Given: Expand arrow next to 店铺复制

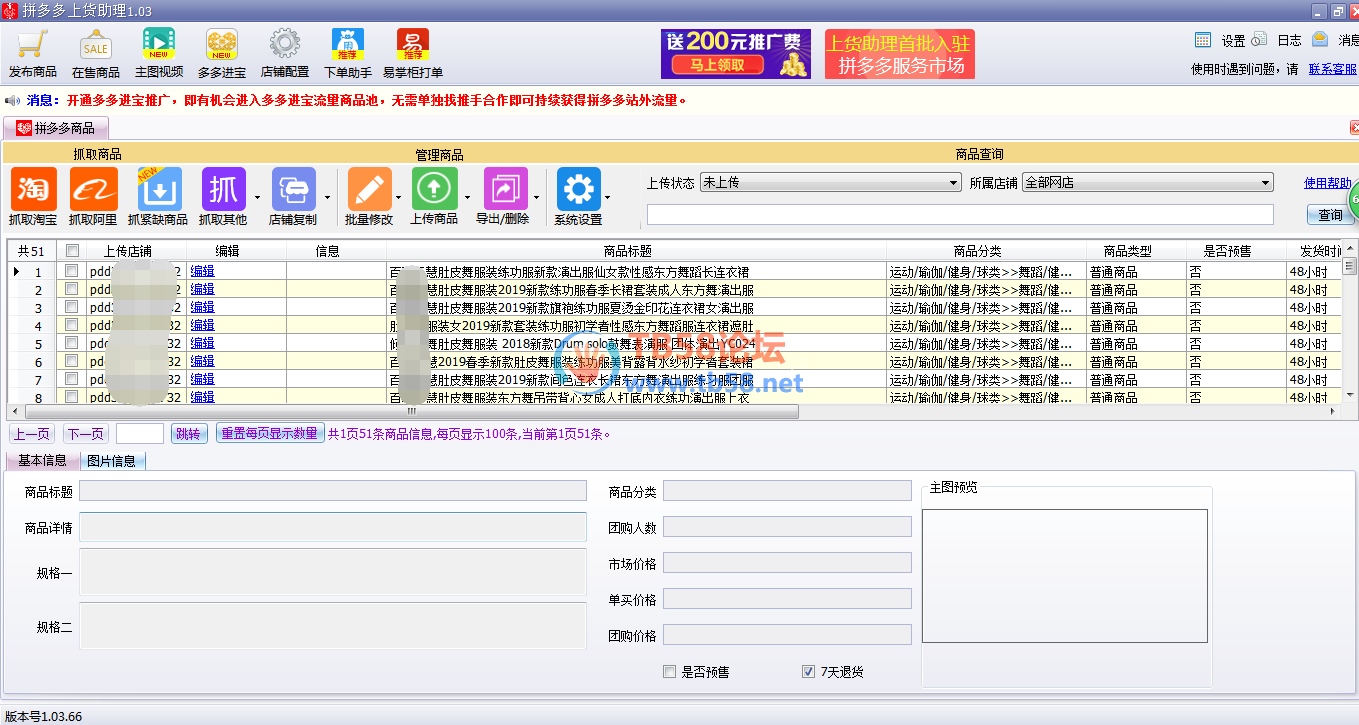Looking at the screenshot, I should (x=328, y=197).
